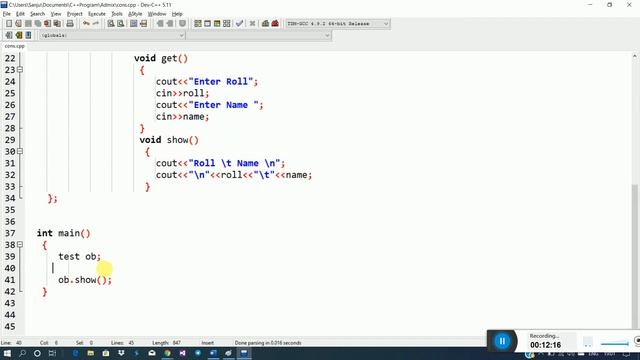The width and height of the screenshot is (640, 360).
Task: Click 'Done parsing' status bar message
Action: pyautogui.click(x=268, y=343)
